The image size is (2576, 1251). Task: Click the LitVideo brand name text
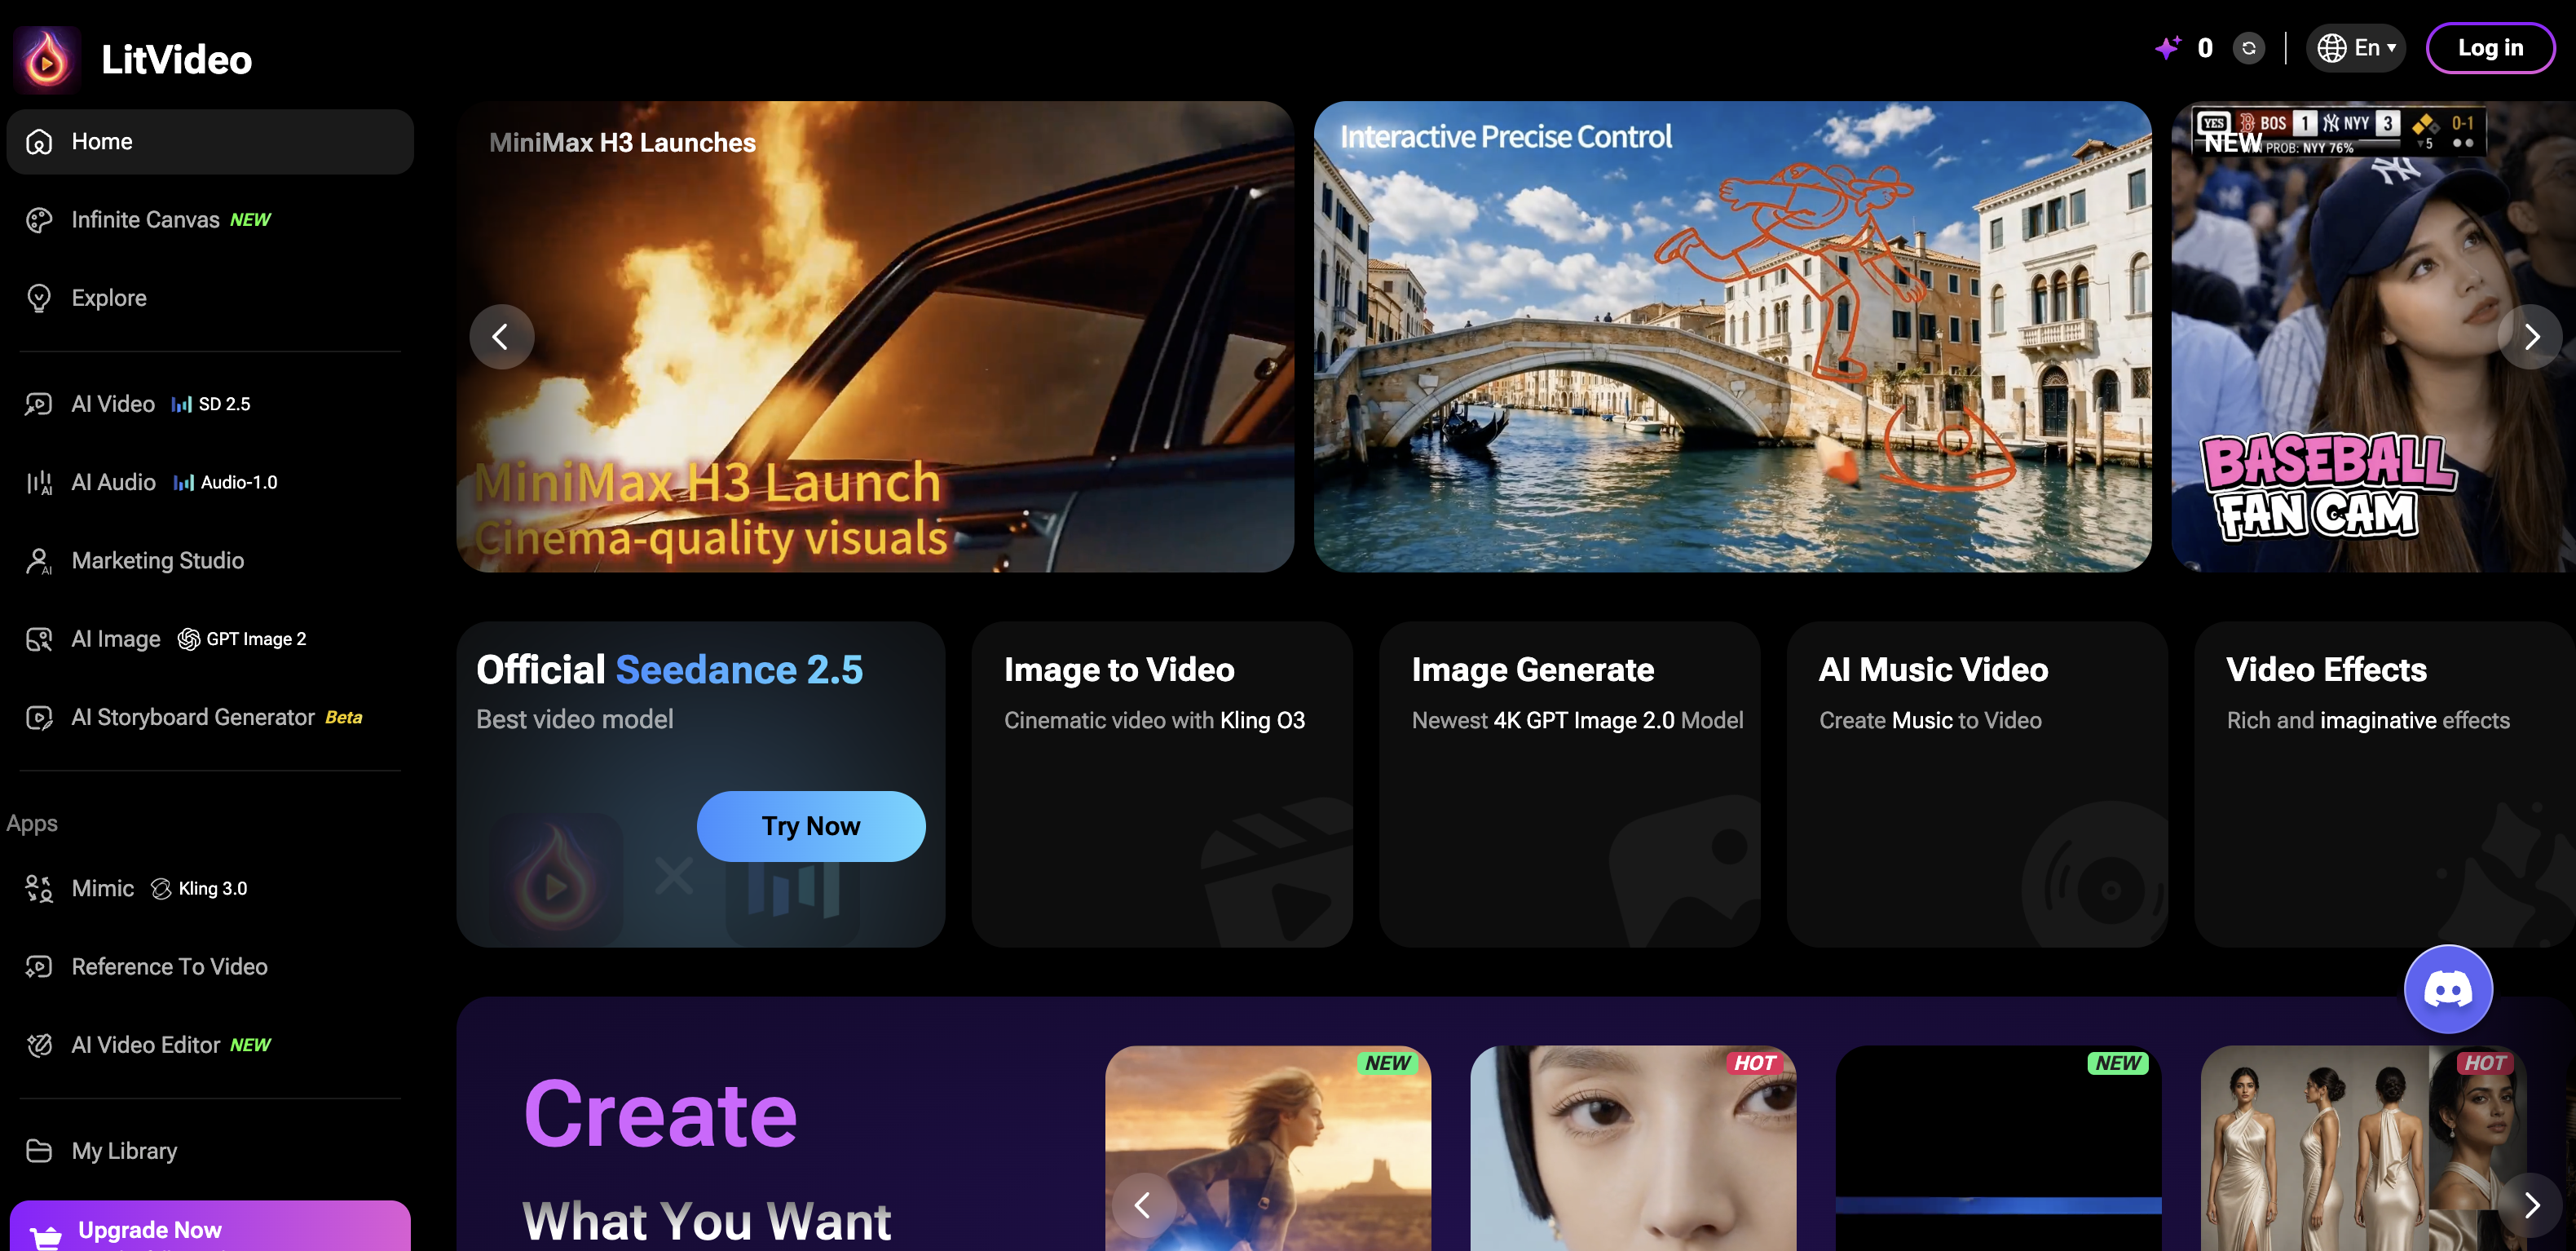[x=177, y=60]
